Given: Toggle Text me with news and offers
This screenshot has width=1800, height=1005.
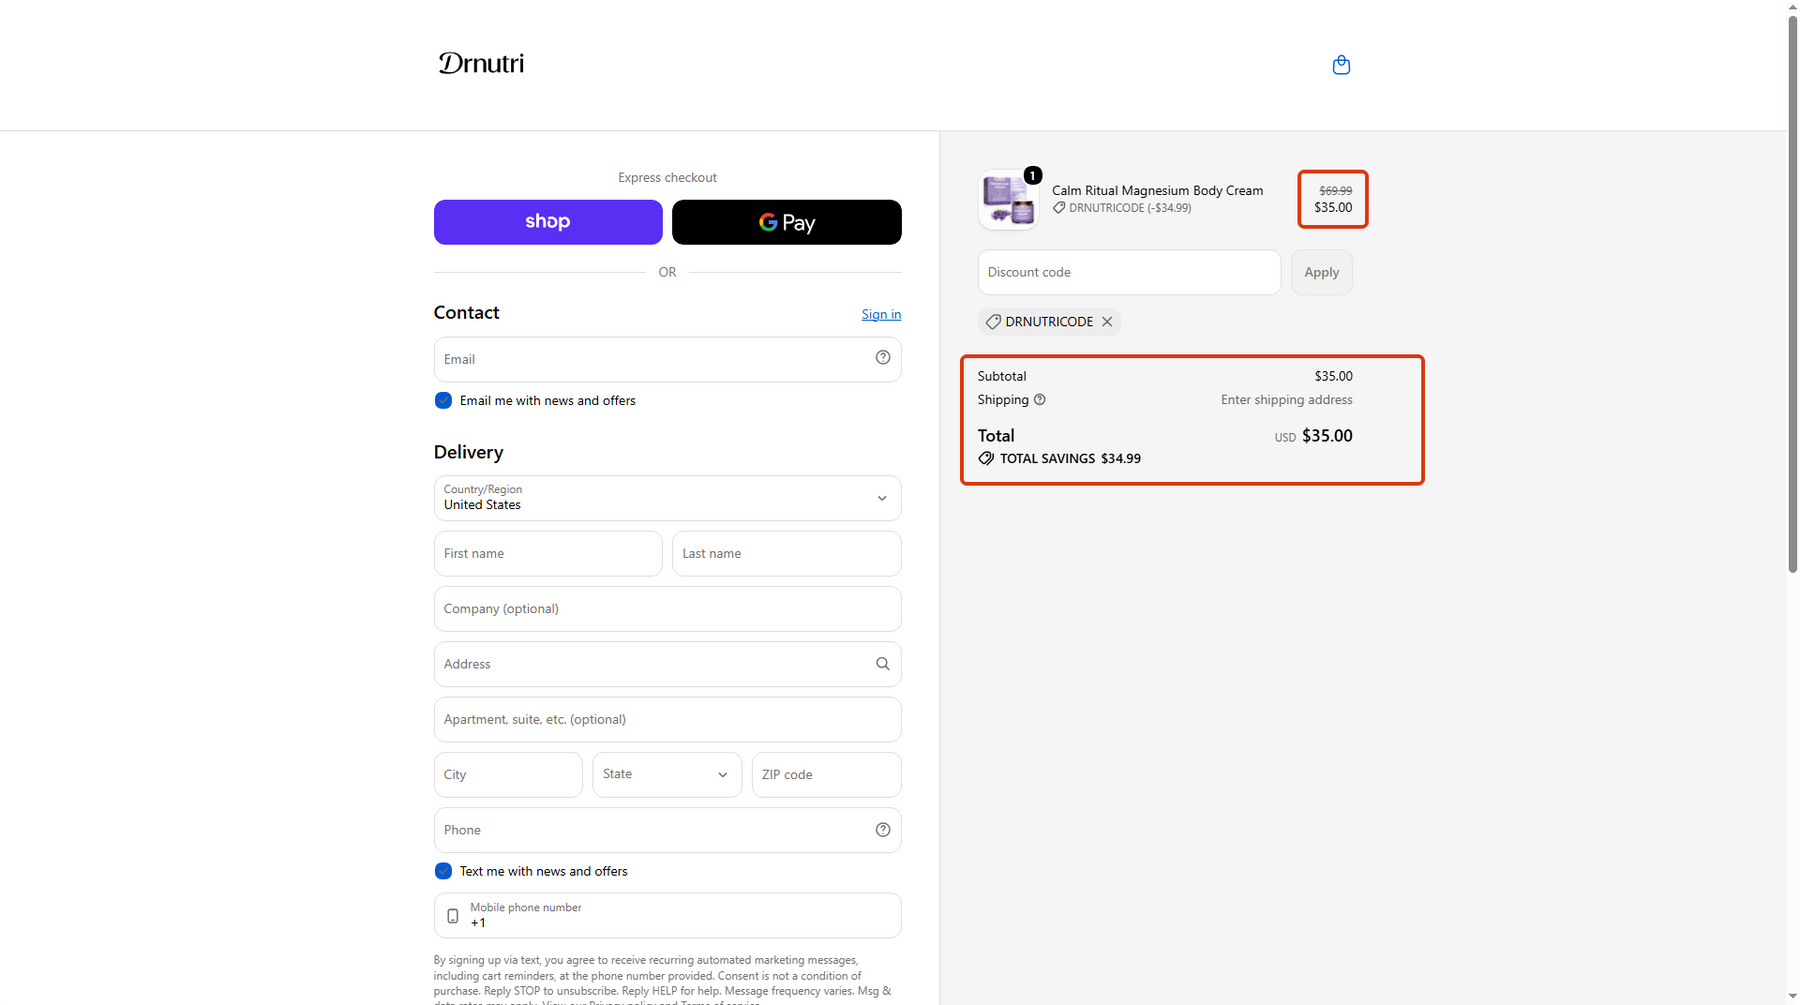Looking at the screenshot, I should point(443,872).
